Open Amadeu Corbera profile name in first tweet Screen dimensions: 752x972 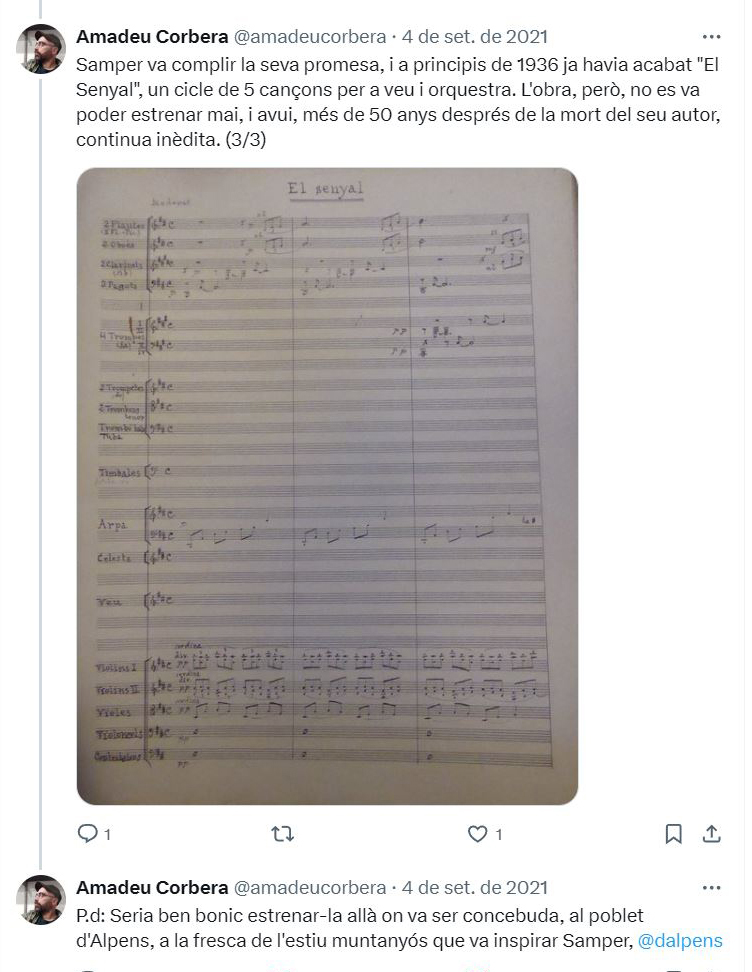pos(152,37)
